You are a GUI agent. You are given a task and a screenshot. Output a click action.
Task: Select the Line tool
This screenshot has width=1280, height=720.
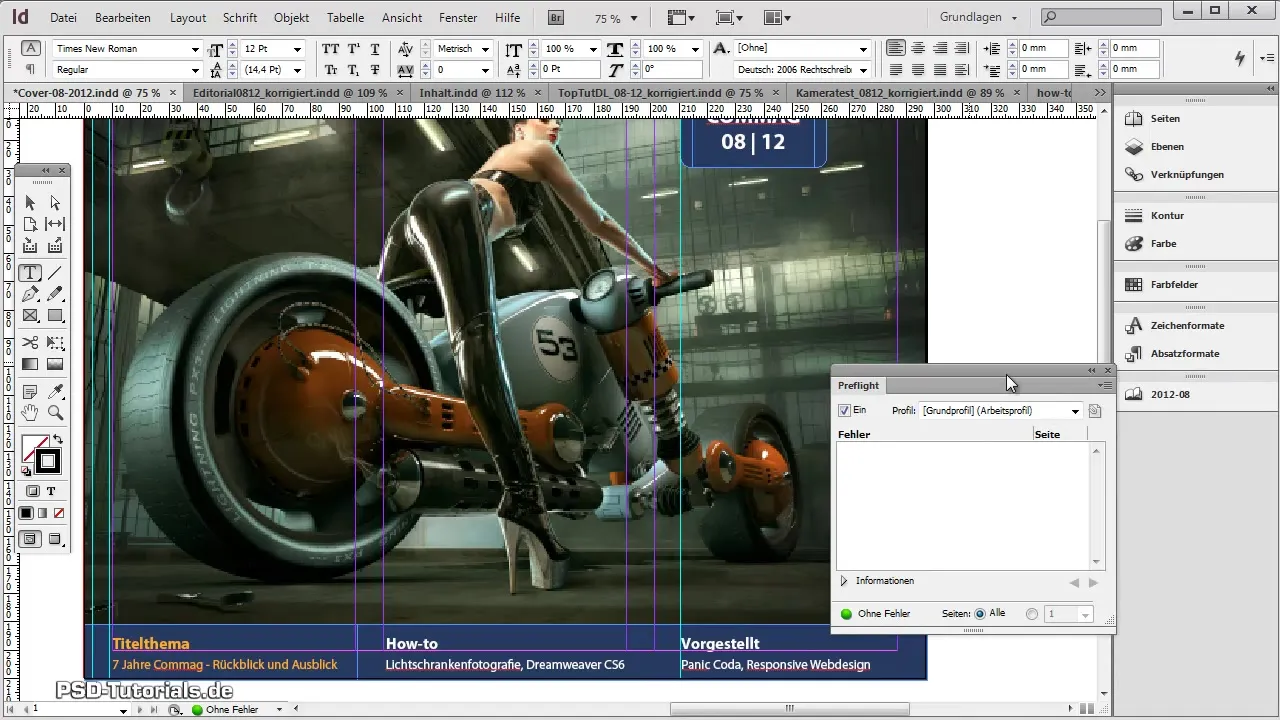[55, 272]
